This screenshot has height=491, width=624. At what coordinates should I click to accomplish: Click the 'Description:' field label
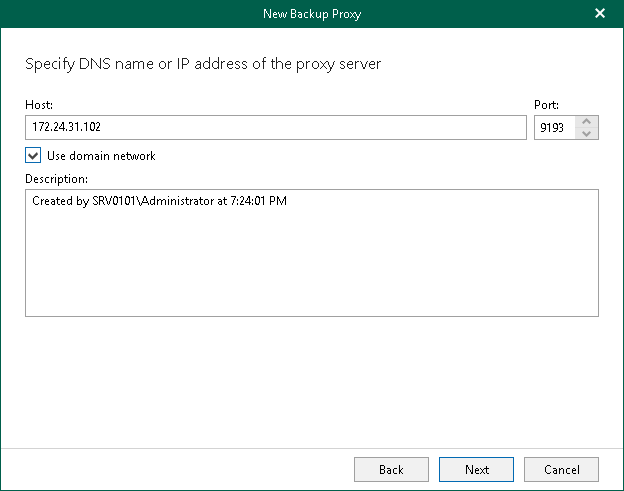(57, 179)
